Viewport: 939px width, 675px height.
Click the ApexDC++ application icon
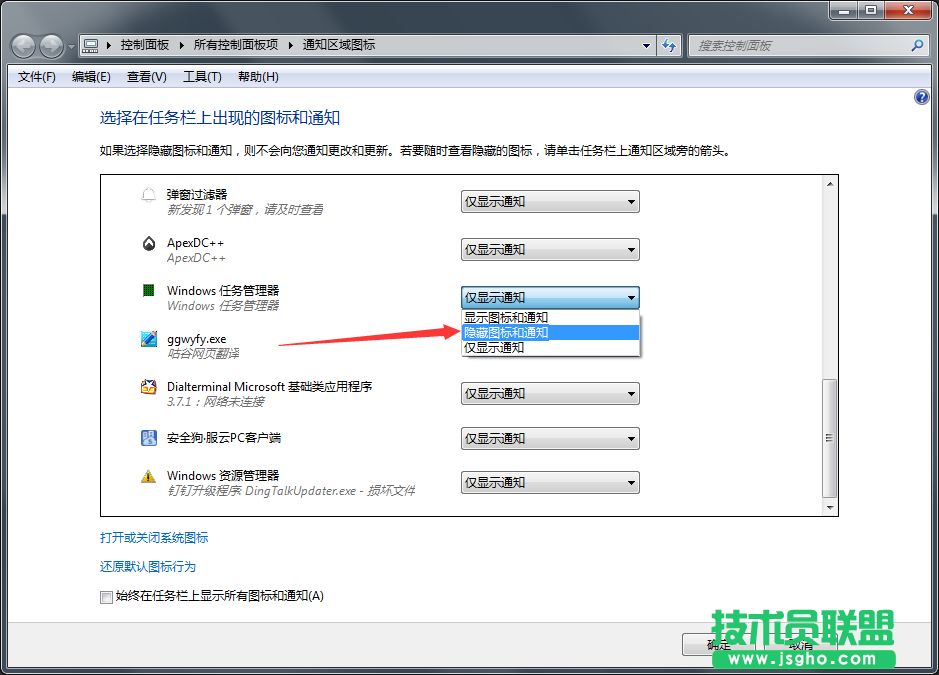148,243
